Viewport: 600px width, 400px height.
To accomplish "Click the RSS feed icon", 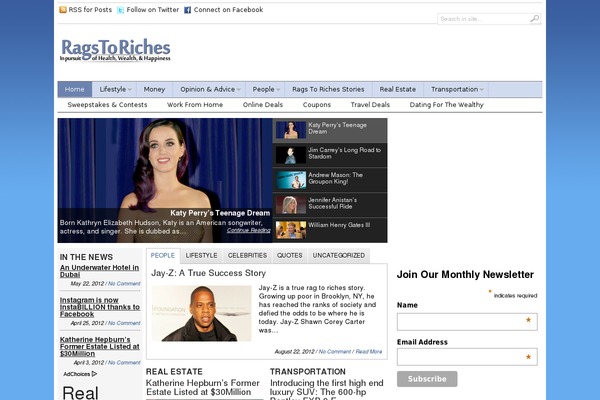I will coord(63,10).
